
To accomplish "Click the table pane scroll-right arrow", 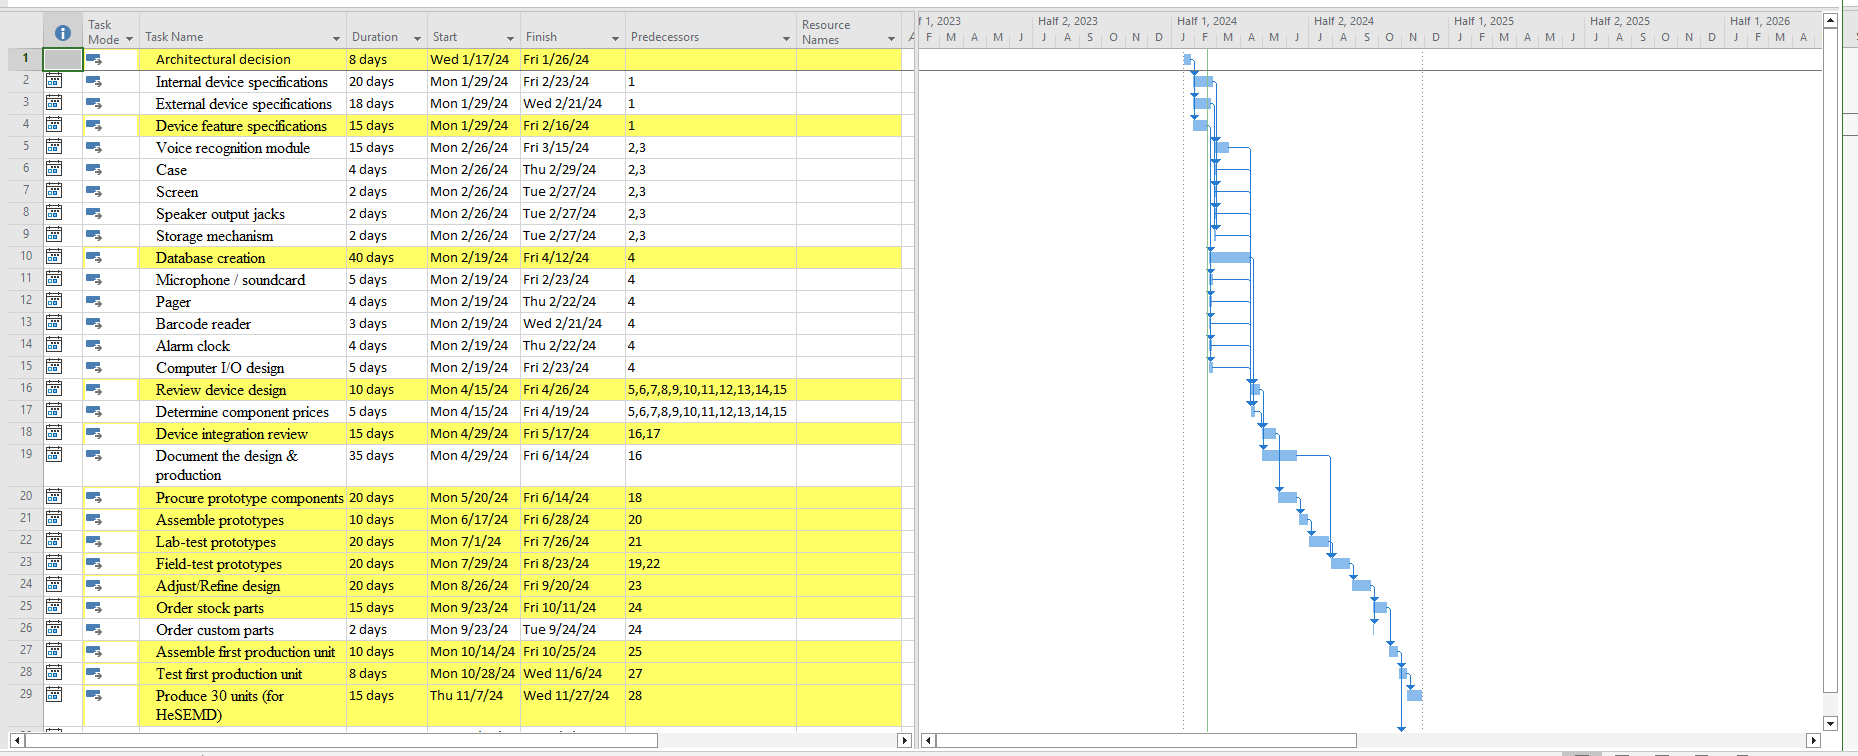I will point(905,741).
